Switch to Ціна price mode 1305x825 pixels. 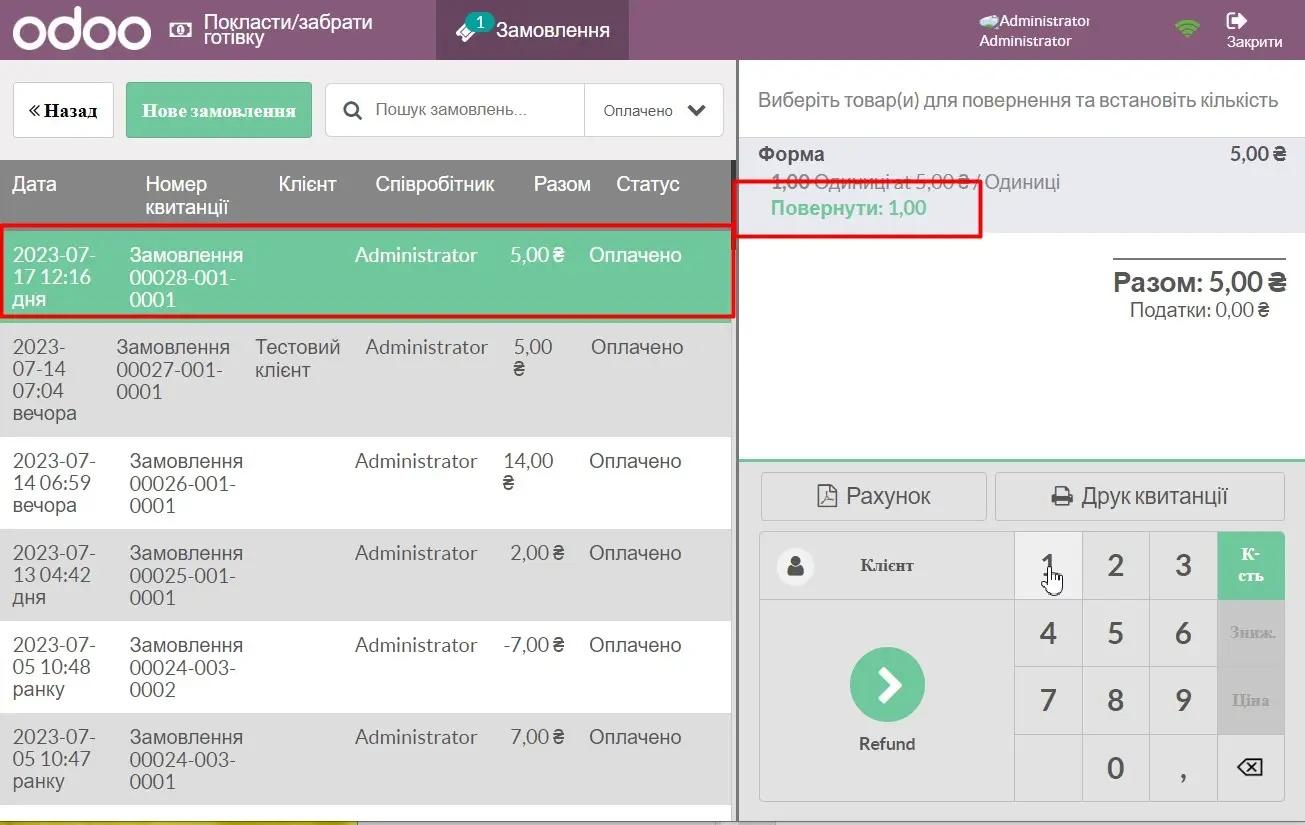[1250, 700]
